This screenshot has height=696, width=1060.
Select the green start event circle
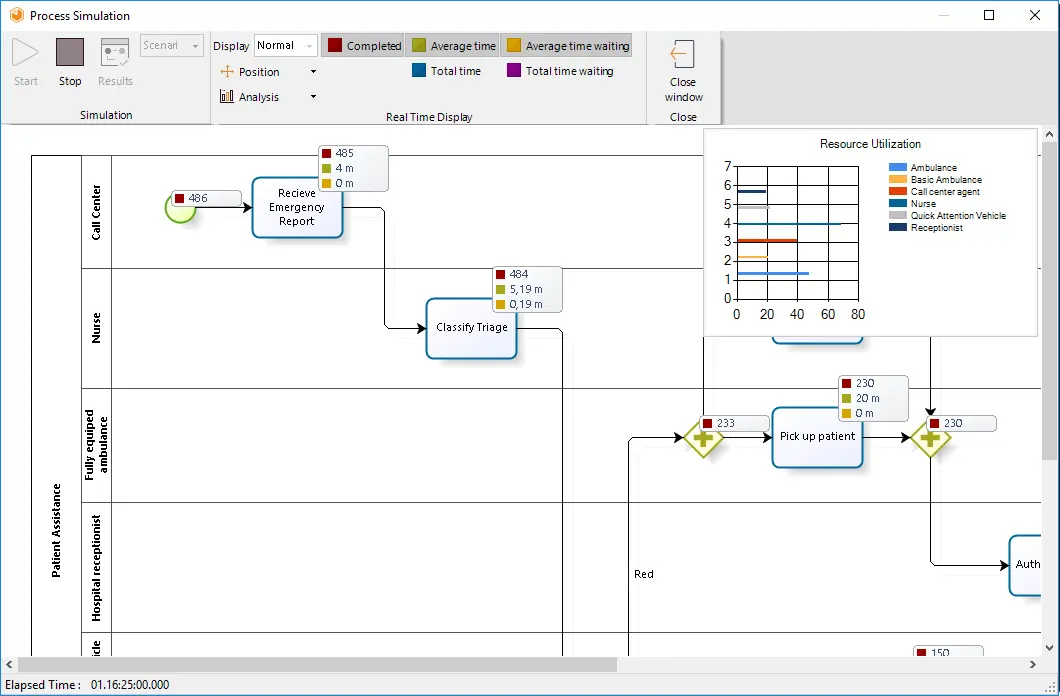pos(180,208)
